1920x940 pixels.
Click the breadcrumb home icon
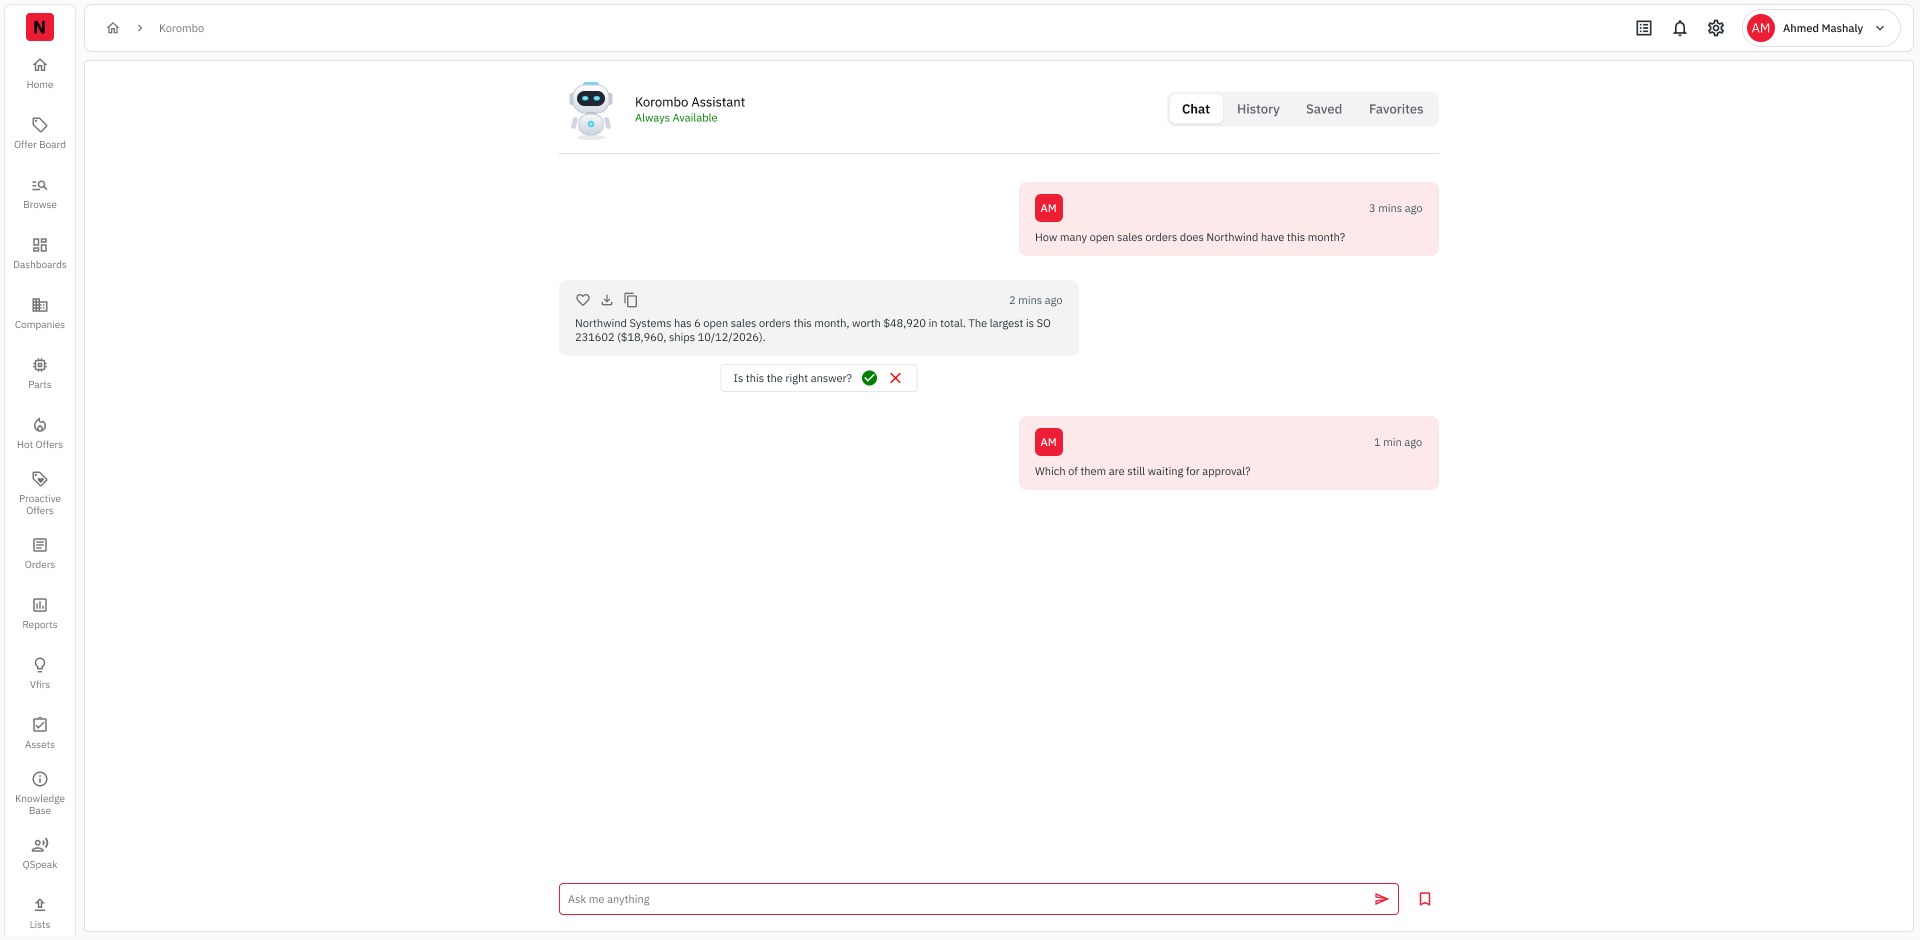pos(113,28)
